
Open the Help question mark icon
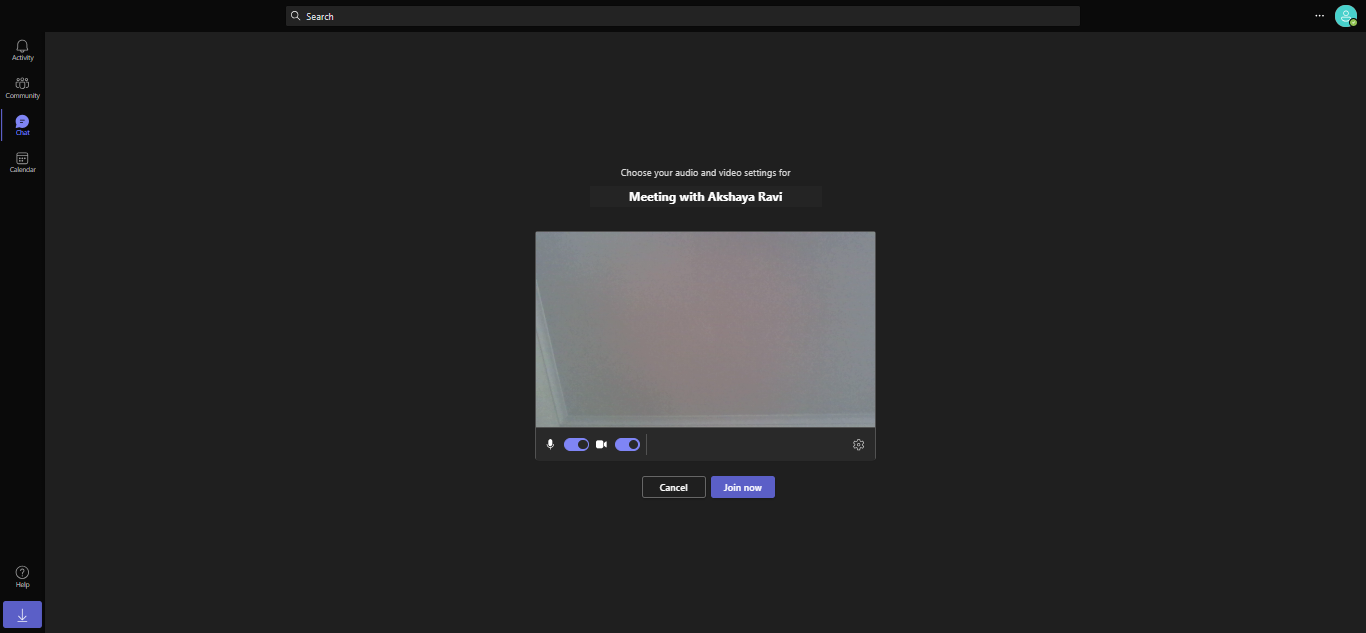(22, 572)
